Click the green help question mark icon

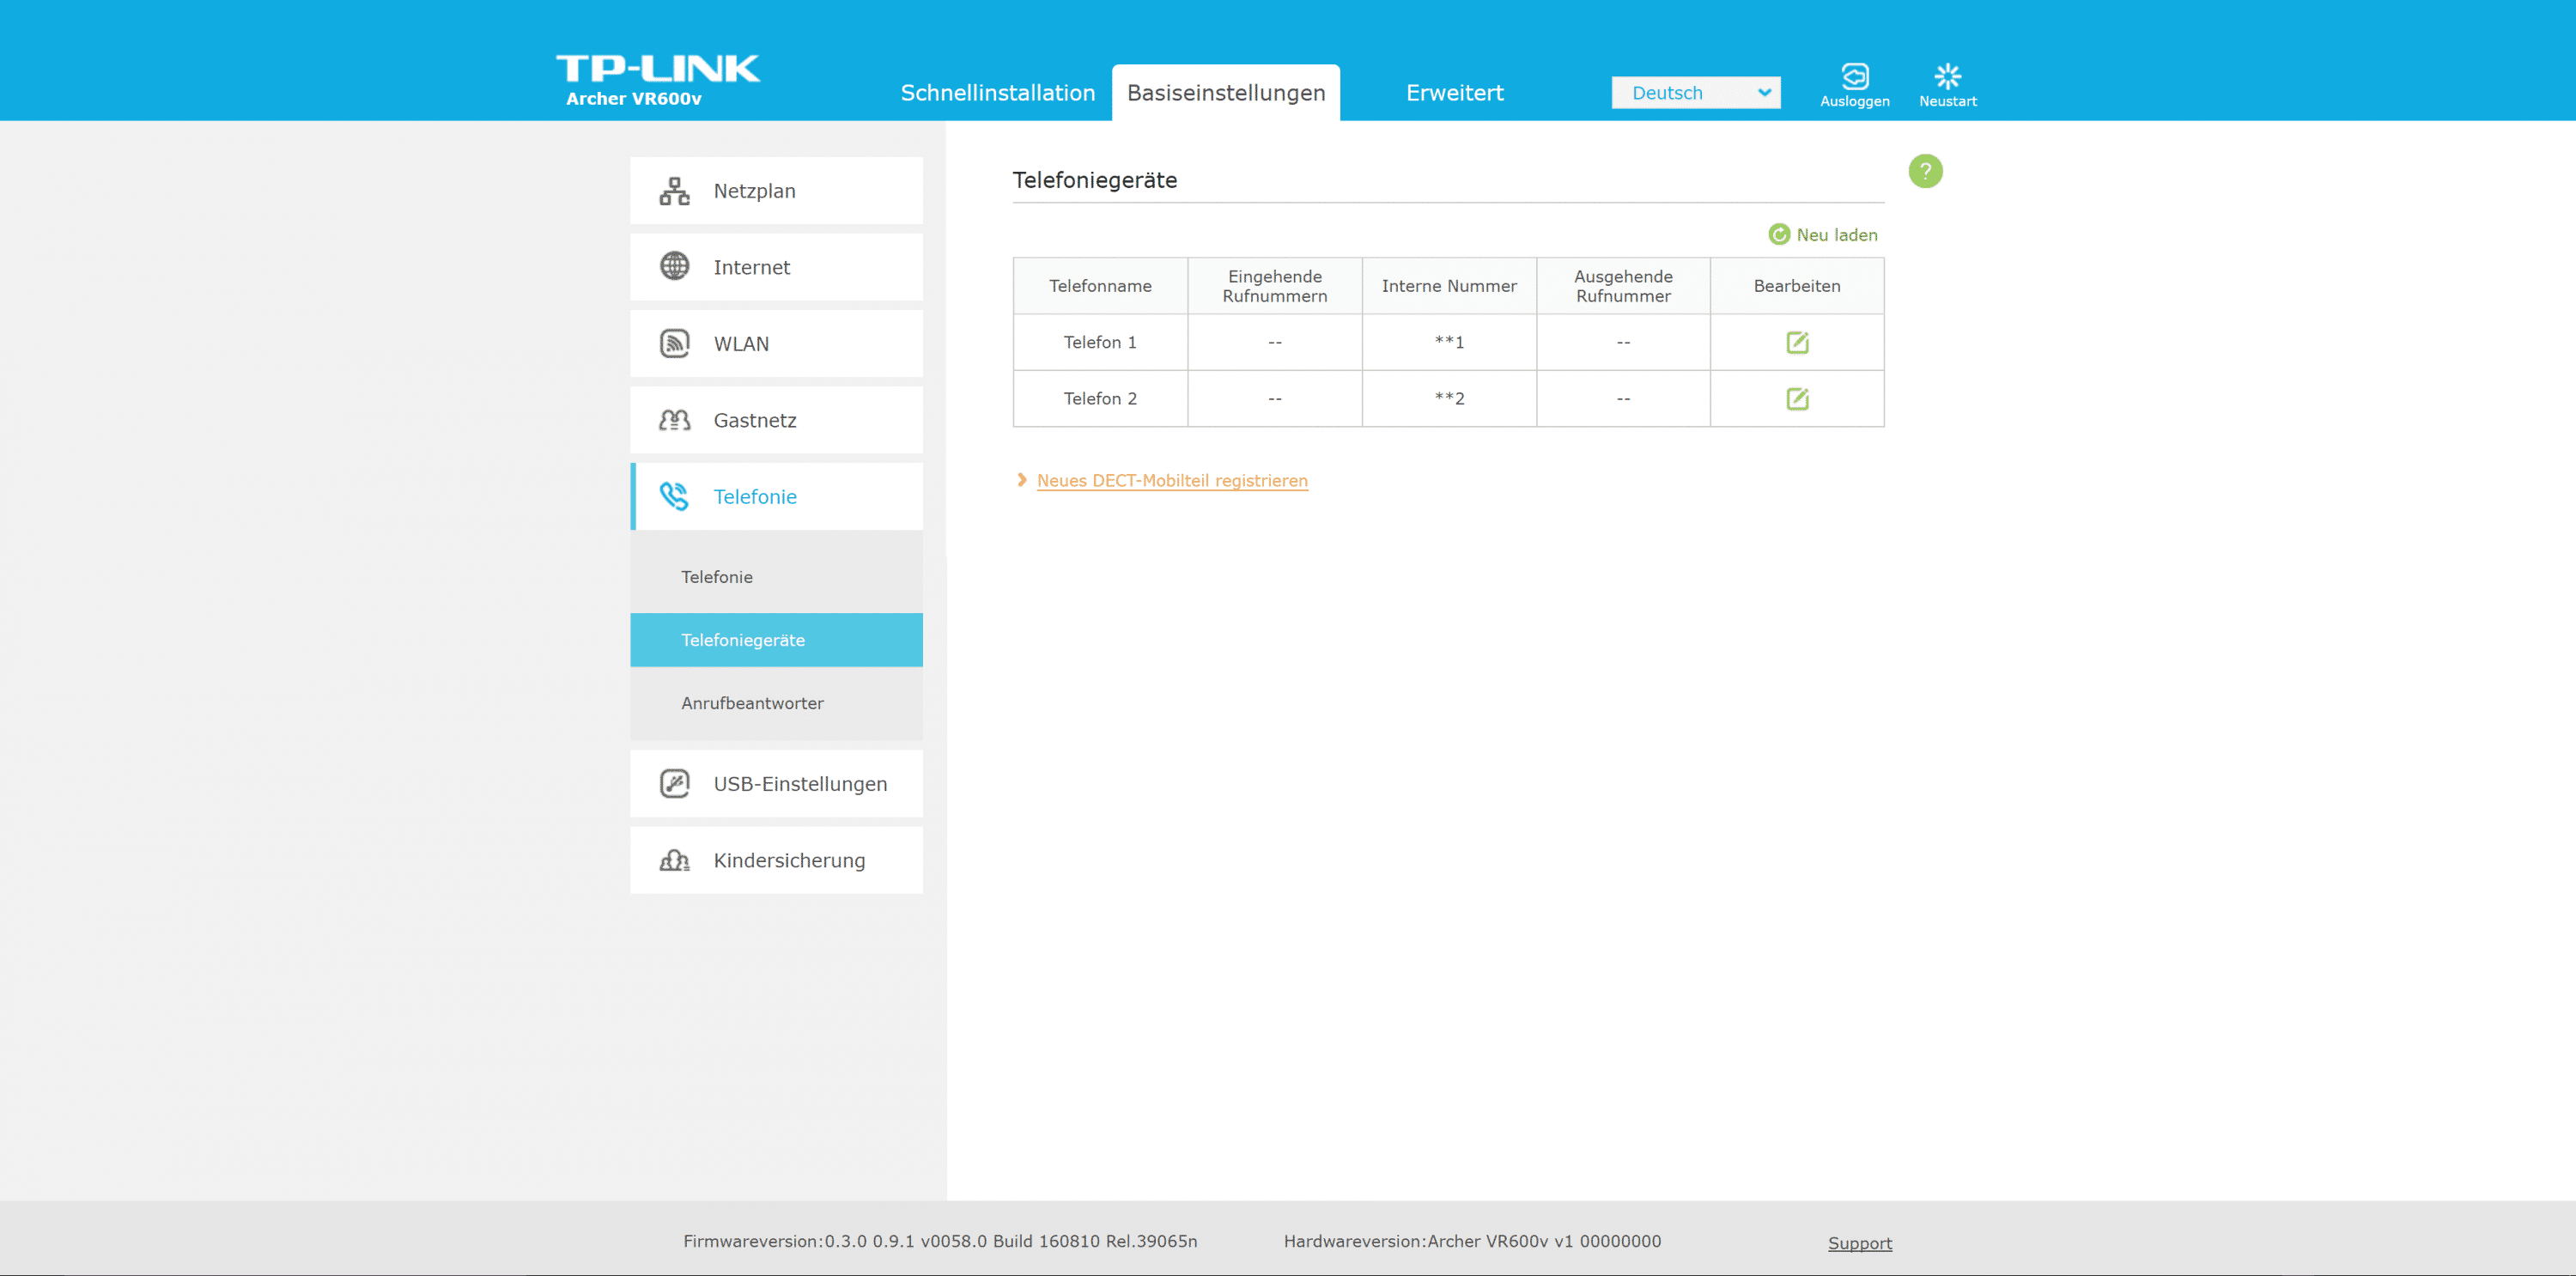pyautogui.click(x=1924, y=171)
